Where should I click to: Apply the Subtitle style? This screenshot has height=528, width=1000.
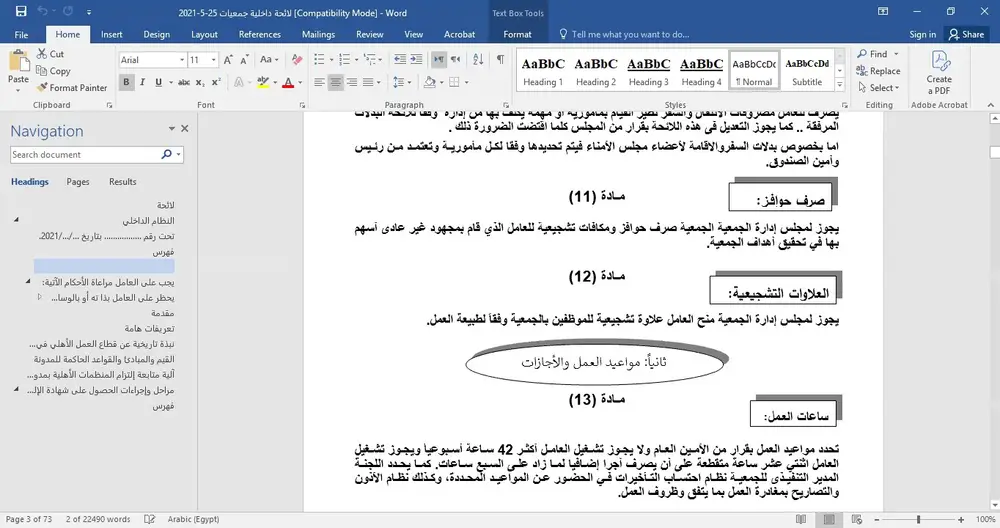[x=807, y=70]
